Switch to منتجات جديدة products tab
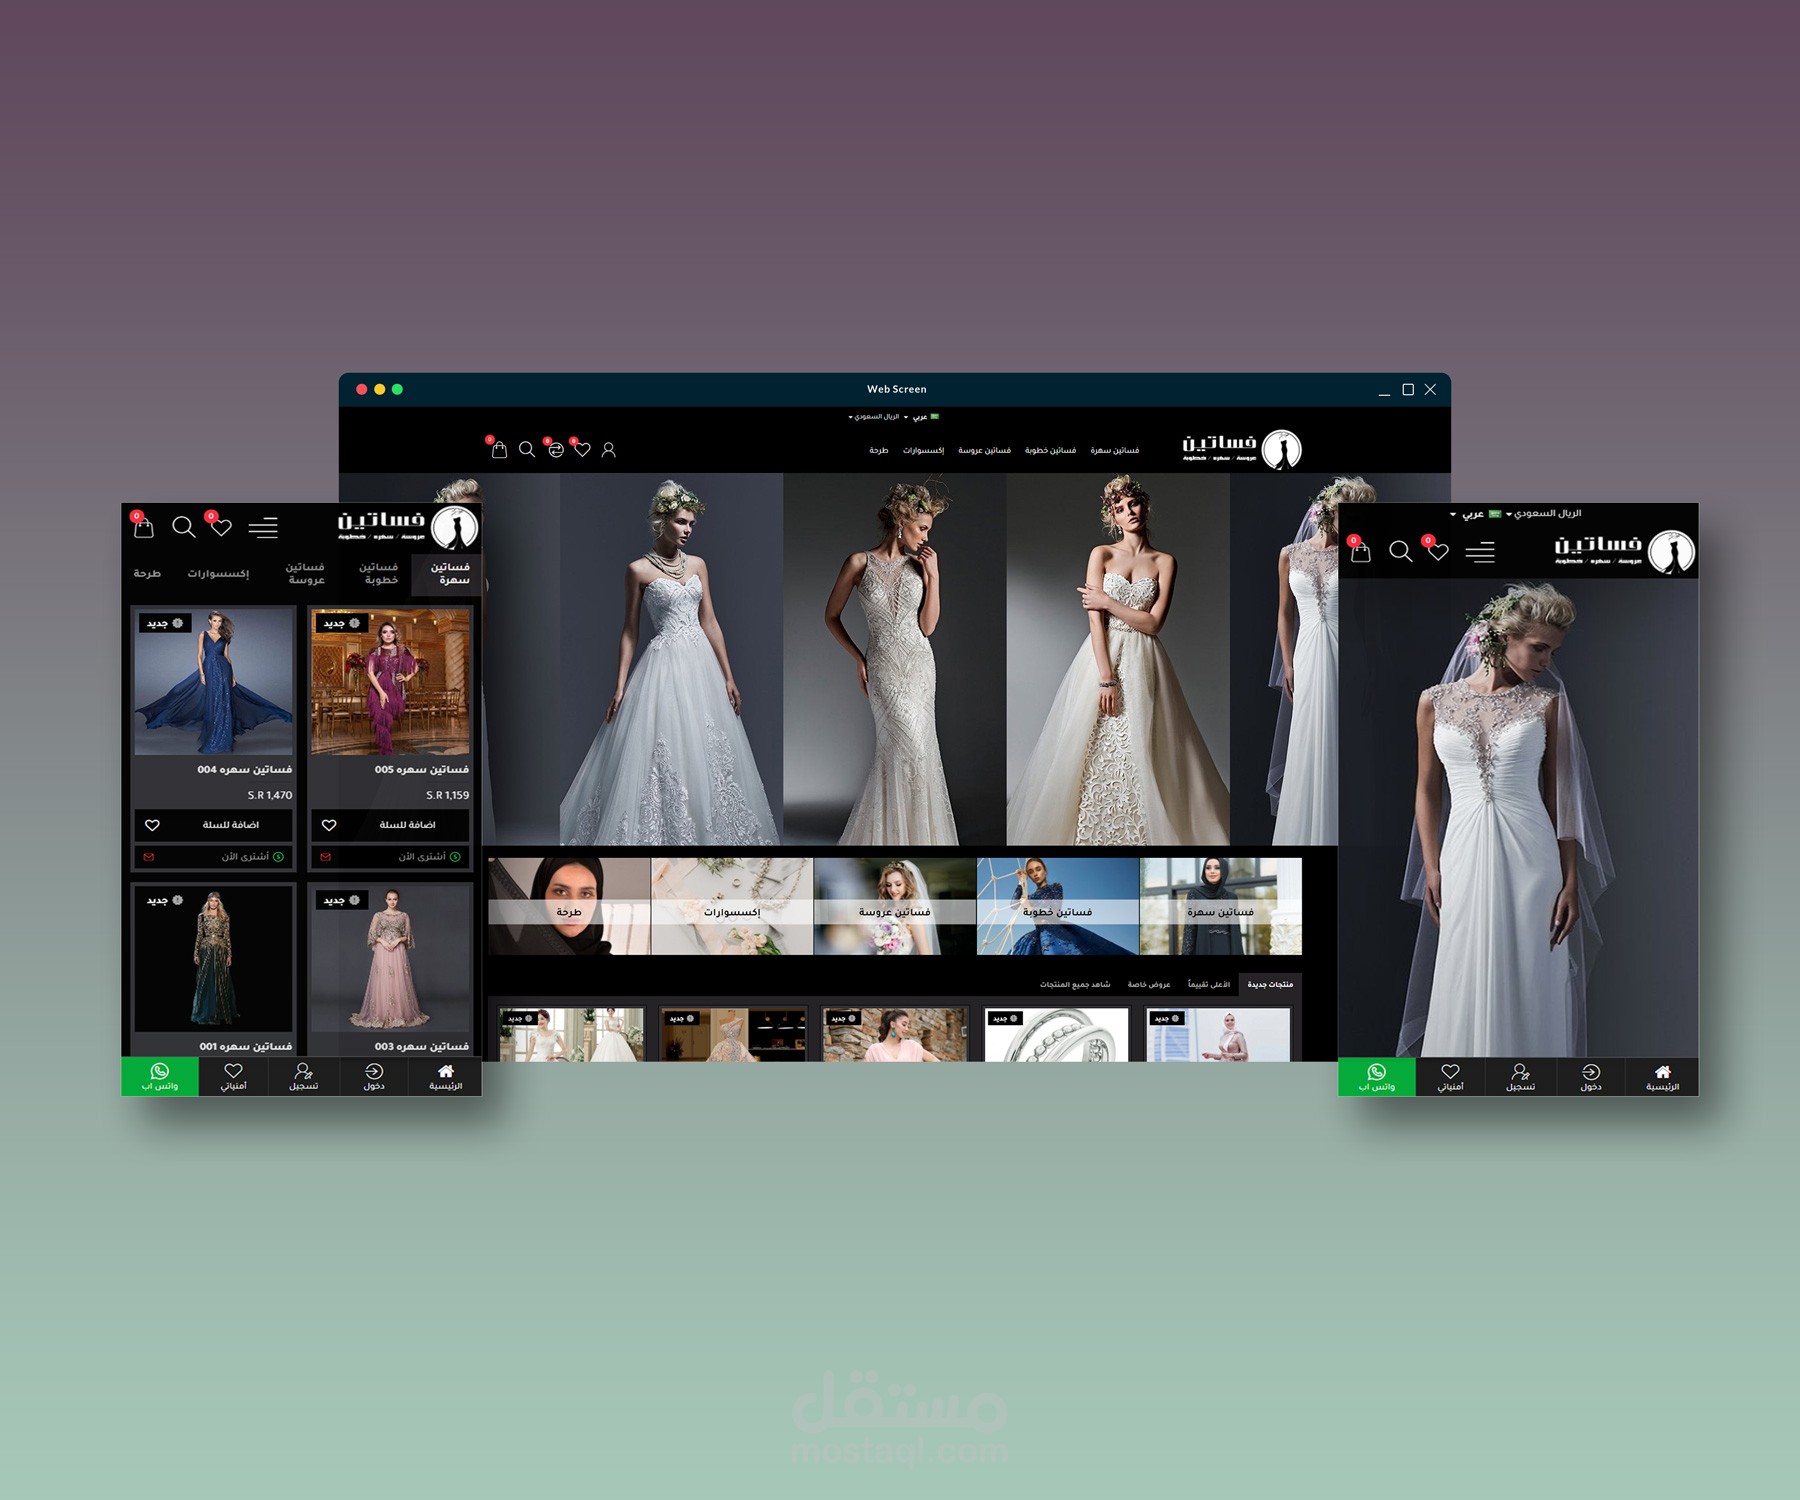This screenshot has height=1500, width=1800. [1270, 985]
